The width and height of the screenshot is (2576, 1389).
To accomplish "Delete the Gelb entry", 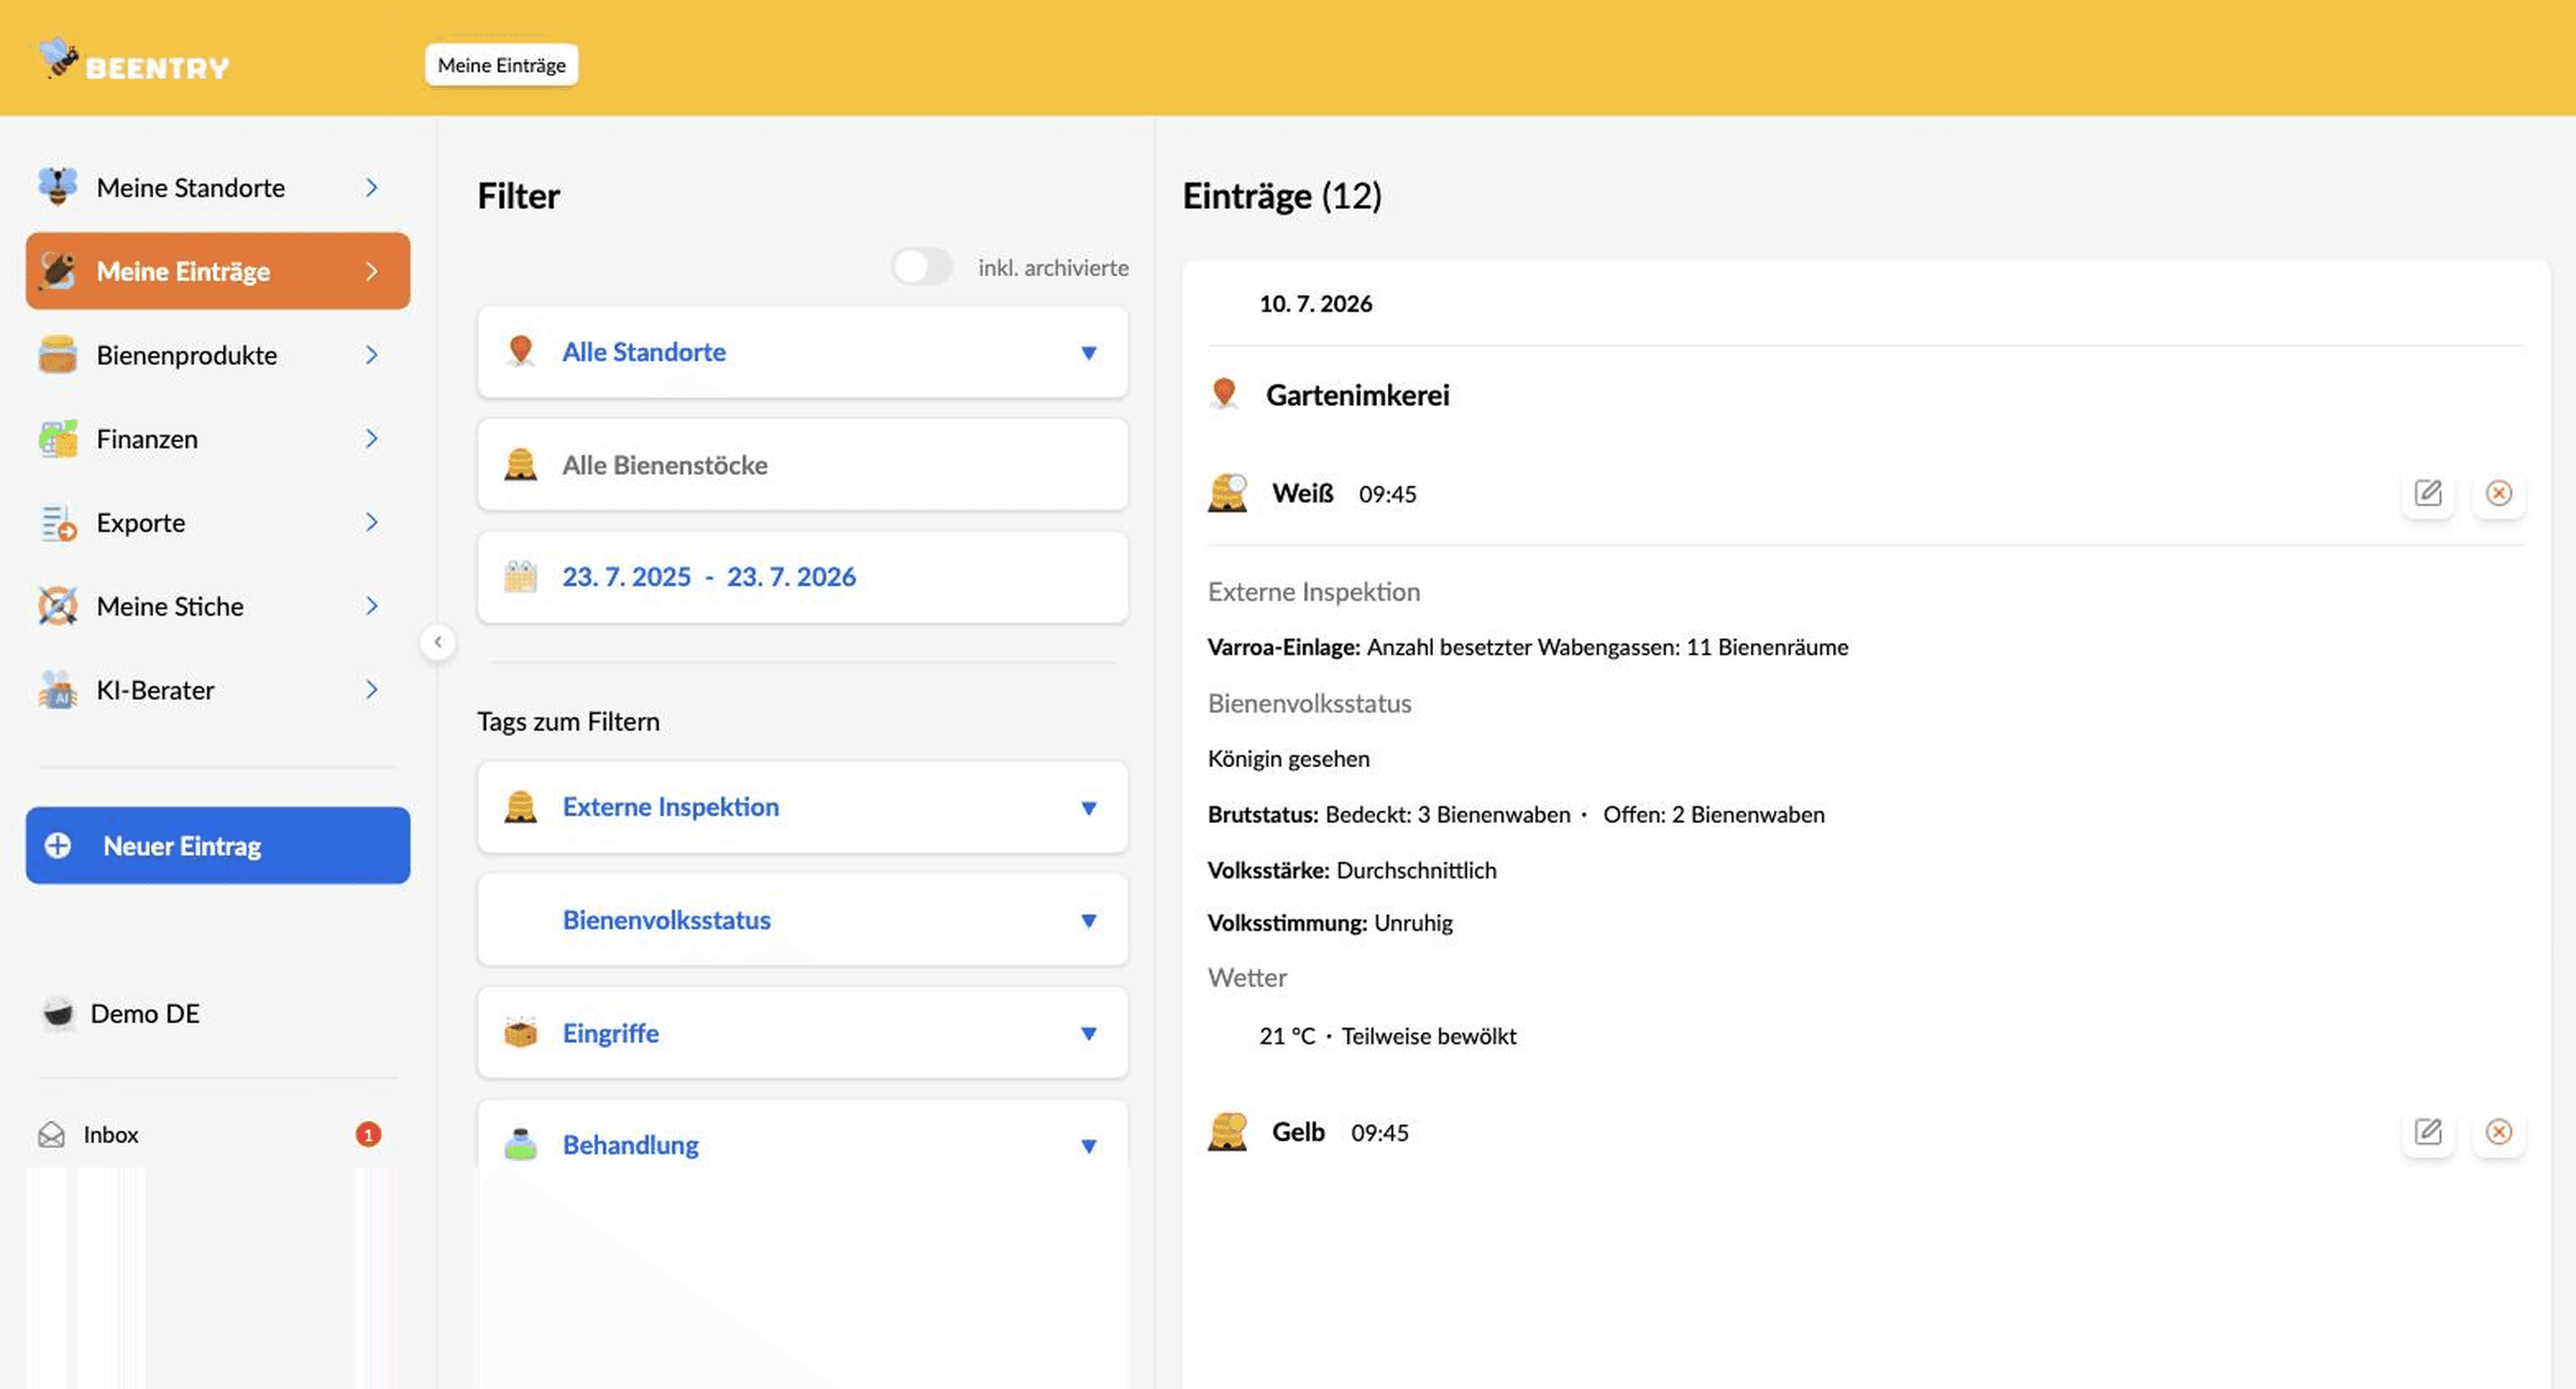I will pyautogui.click(x=2498, y=1132).
